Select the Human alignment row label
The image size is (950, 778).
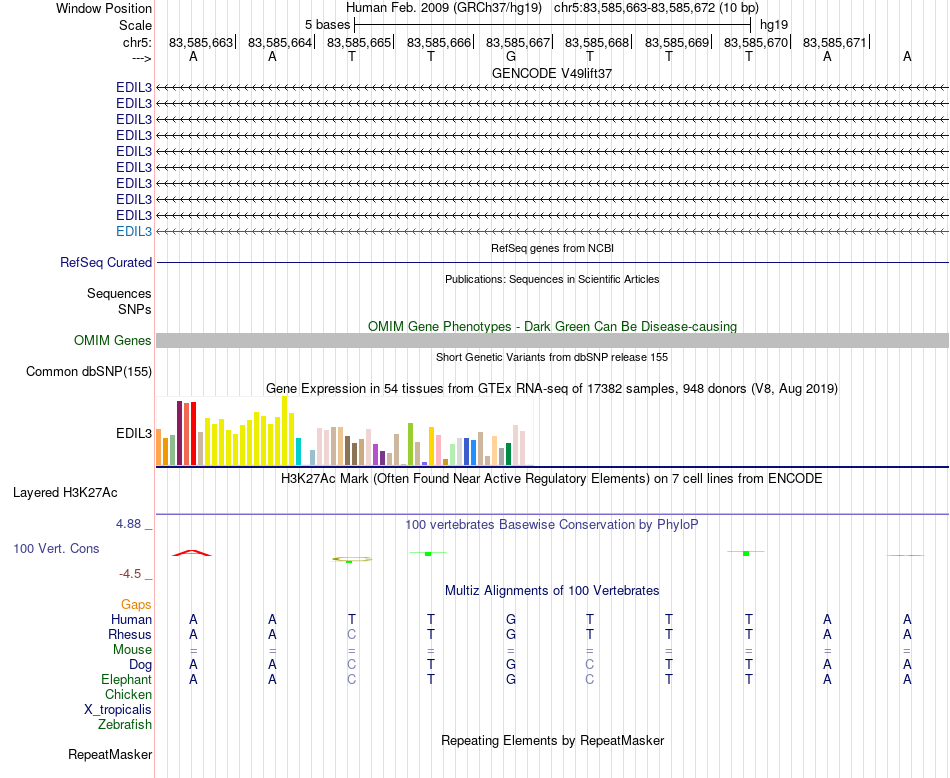coord(131,619)
